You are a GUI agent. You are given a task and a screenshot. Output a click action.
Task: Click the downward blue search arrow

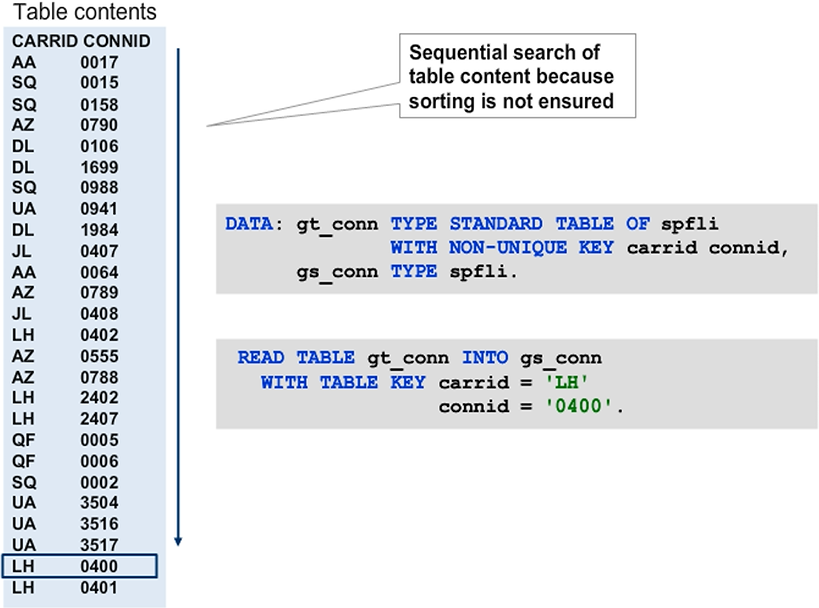[x=178, y=300]
